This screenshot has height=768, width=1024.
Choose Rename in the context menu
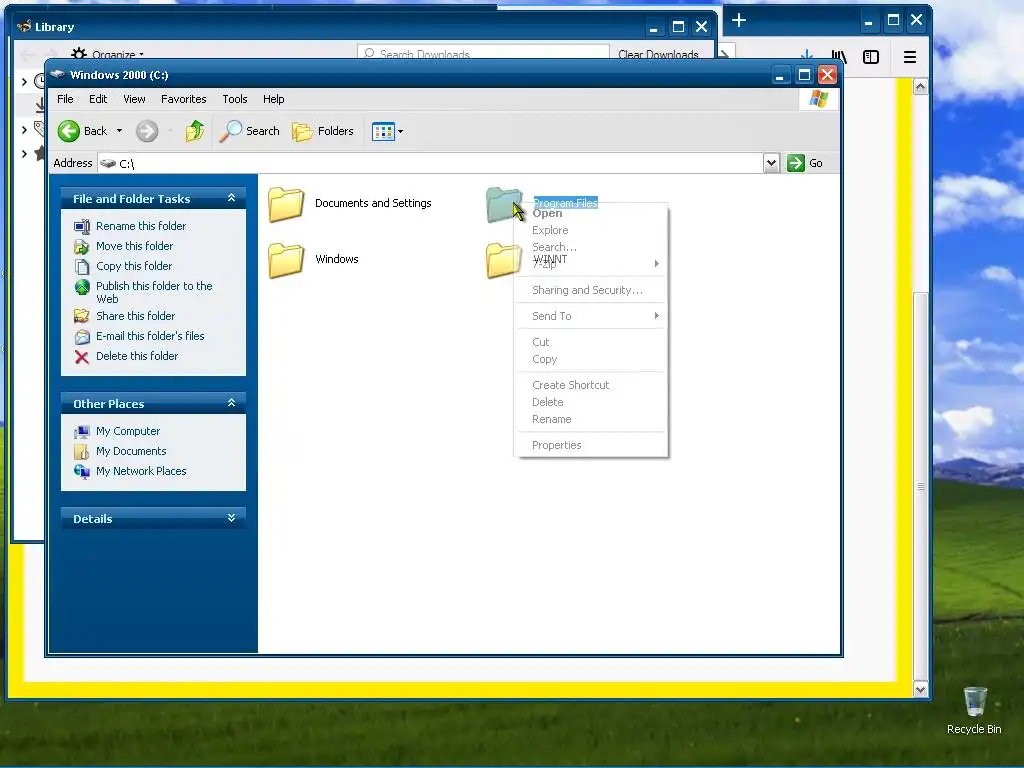click(590, 419)
